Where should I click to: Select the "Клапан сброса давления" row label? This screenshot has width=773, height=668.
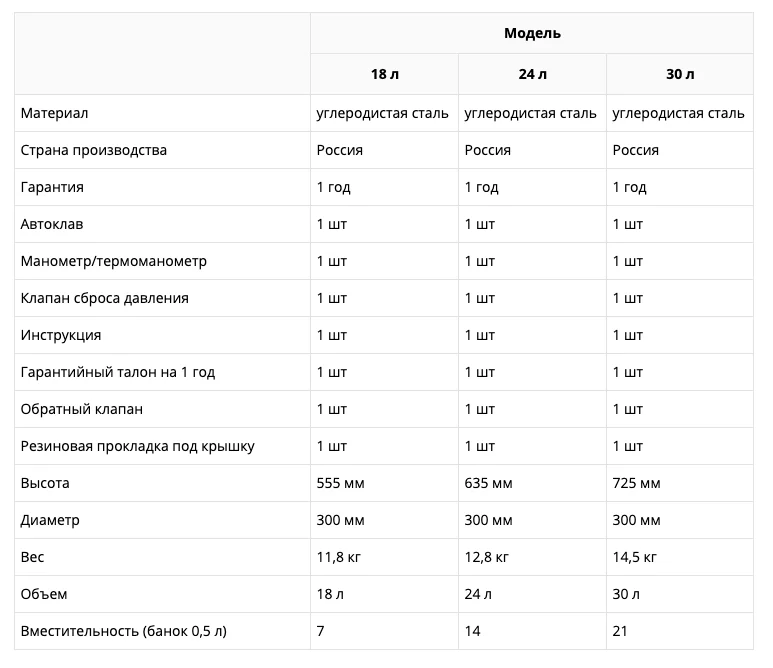point(104,298)
